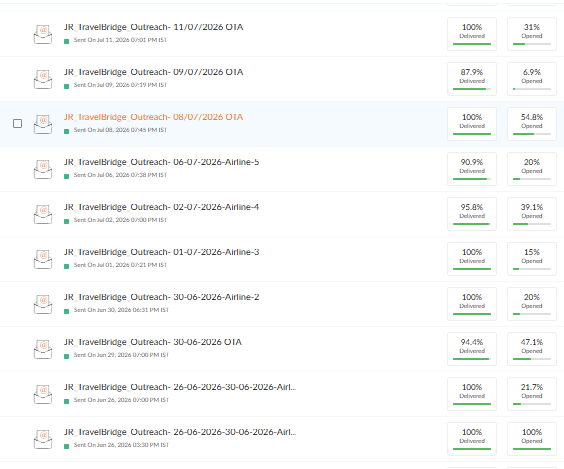Click envelope icon beside 02-07-2026-Airline-4 campaign
Viewport: 564px width, 469px height.
pyautogui.click(x=43, y=214)
